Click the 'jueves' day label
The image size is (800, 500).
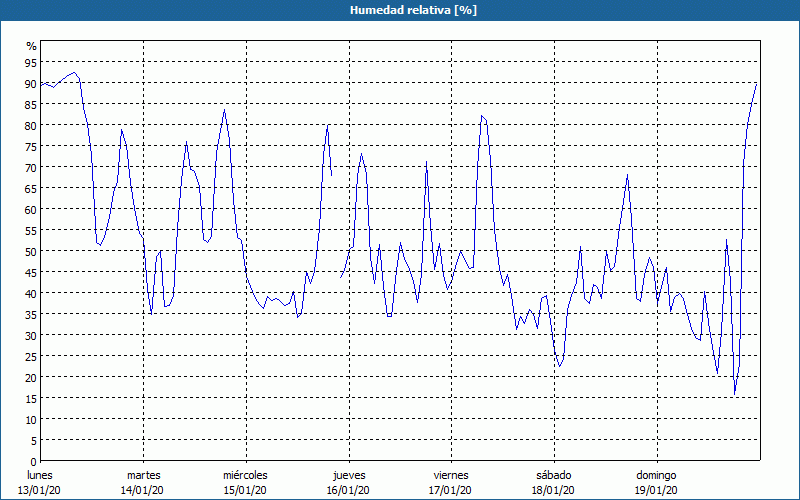[349, 475]
